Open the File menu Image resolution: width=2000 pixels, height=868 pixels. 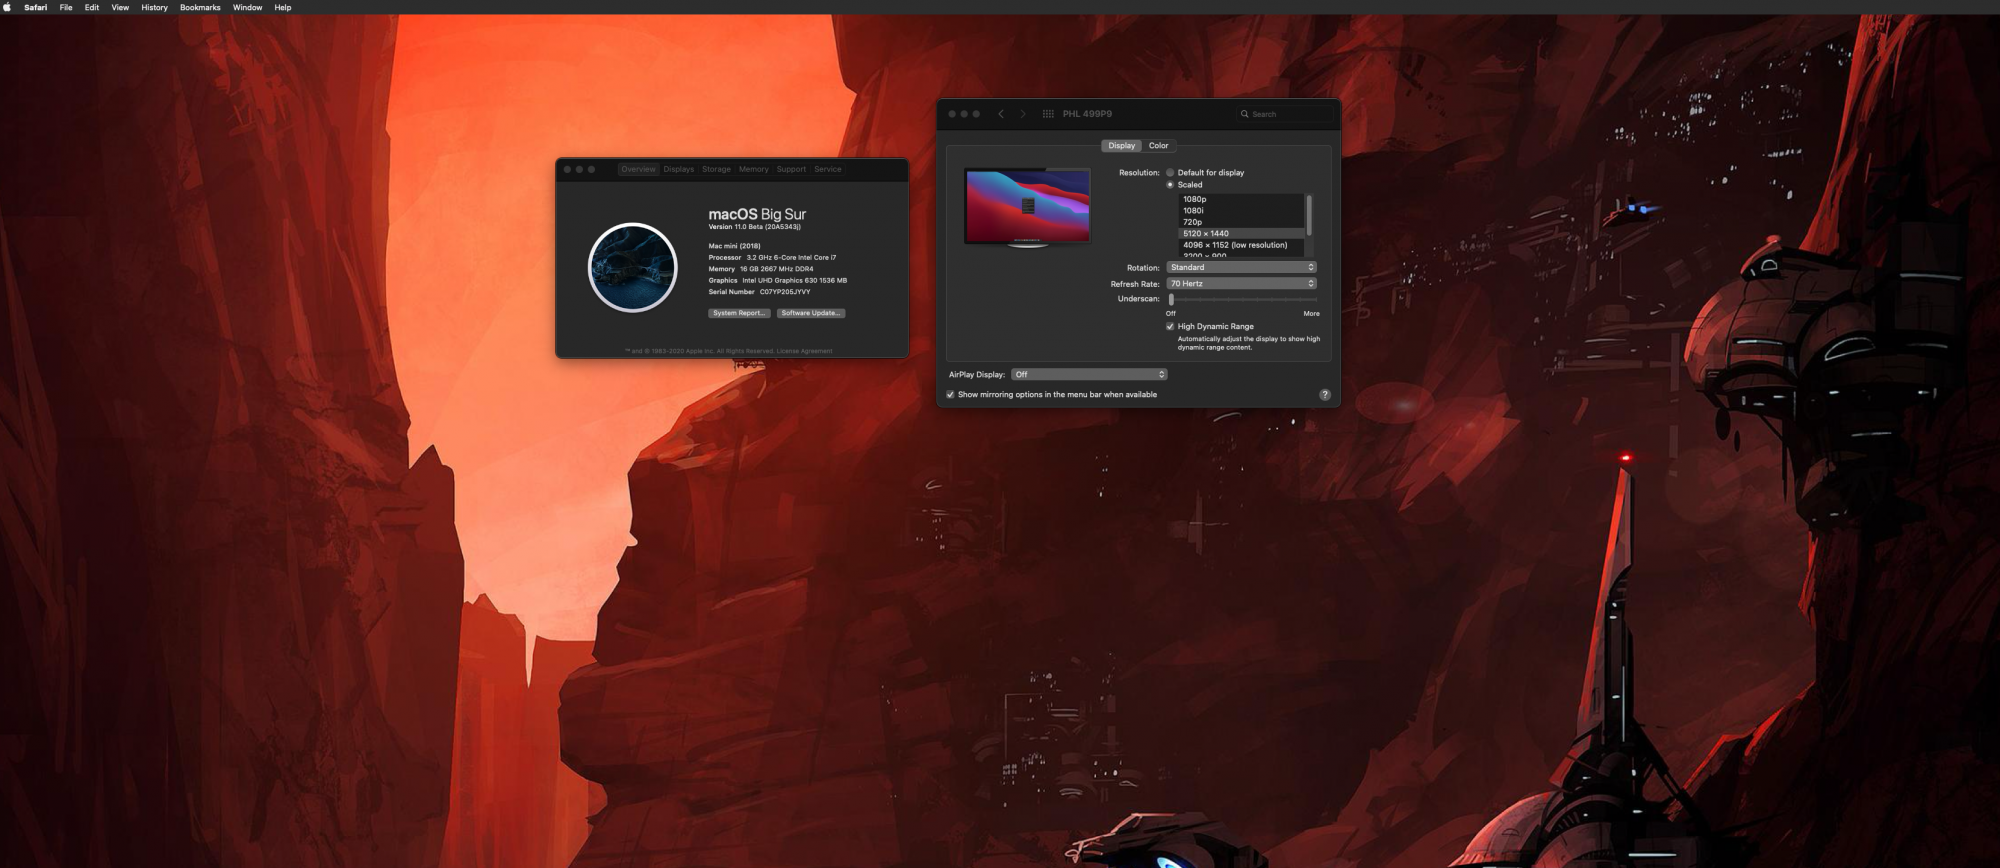coord(66,7)
